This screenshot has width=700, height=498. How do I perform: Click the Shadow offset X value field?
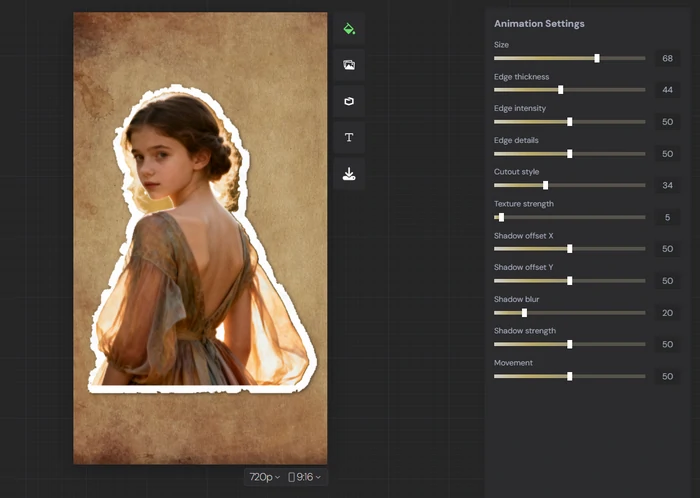(667, 249)
